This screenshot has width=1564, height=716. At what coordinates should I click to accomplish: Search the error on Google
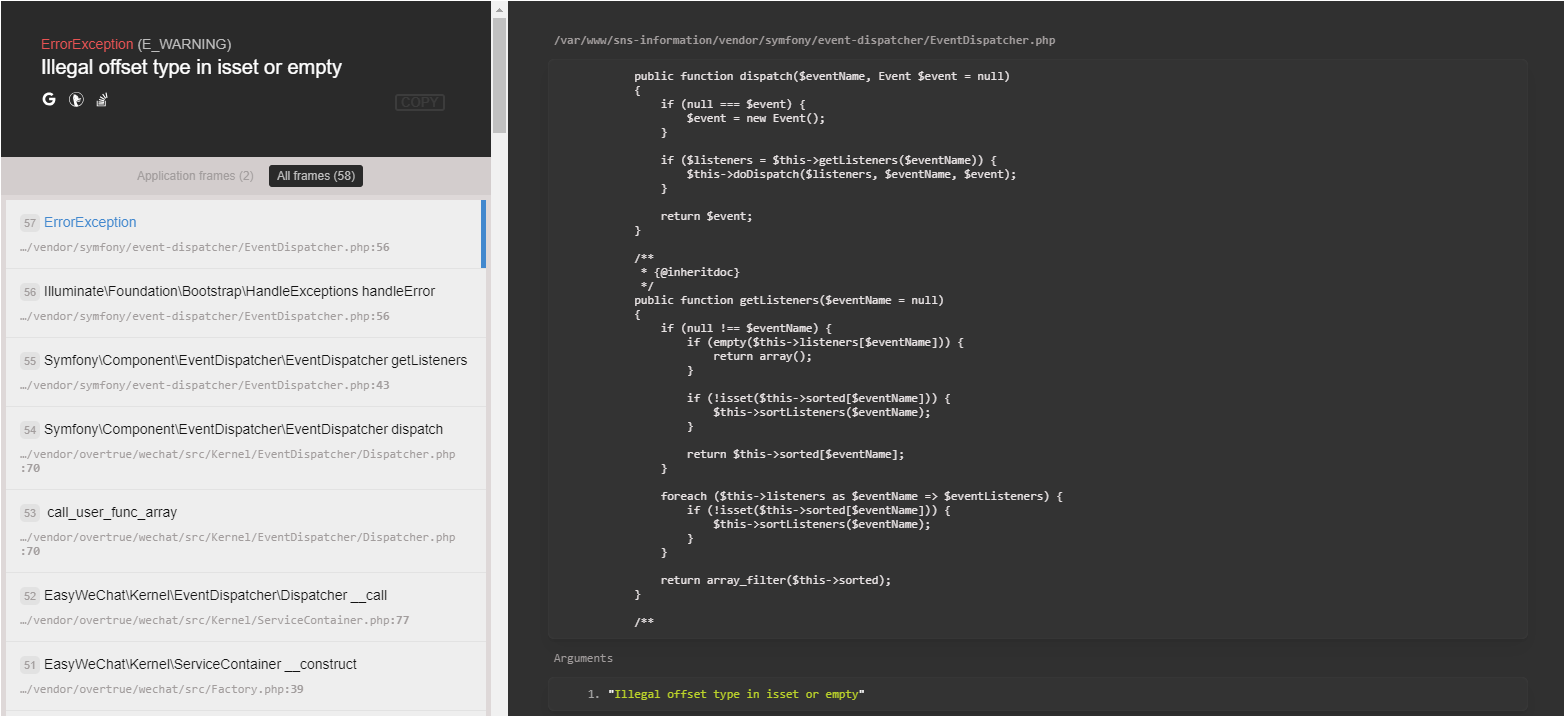(x=48, y=99)
